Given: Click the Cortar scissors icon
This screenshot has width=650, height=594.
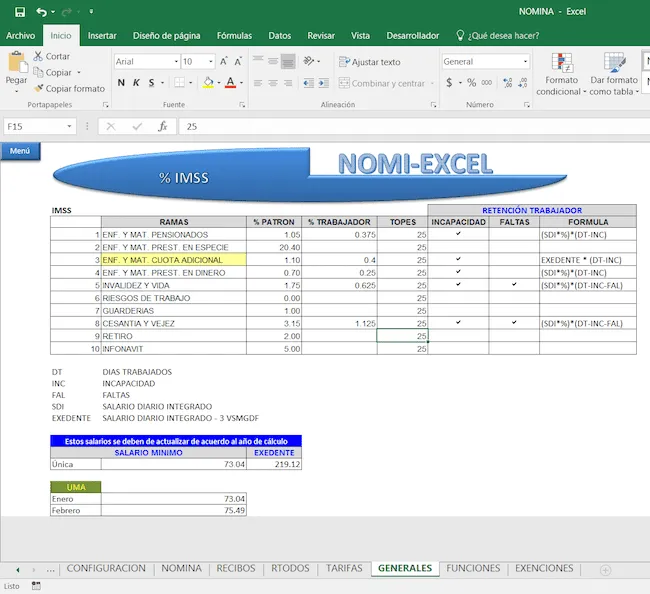Looking at the screenshot, I should point(37,57).
